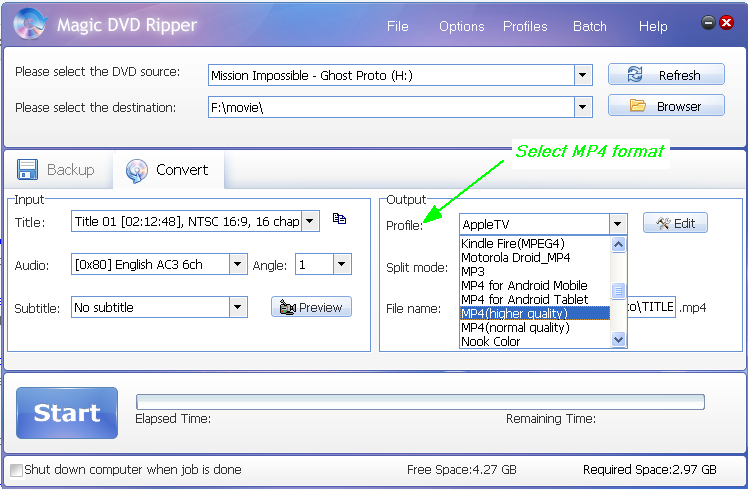Image resolution: width=748 pixels, height=490 pixels.
Task: Click the File name input field
Action: coord(651,307)
